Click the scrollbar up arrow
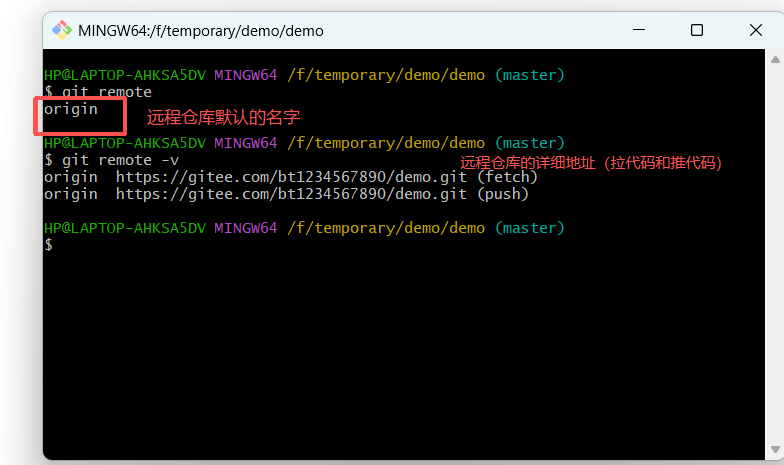Viewport: 784px width, 465px height. click(775, 60)
